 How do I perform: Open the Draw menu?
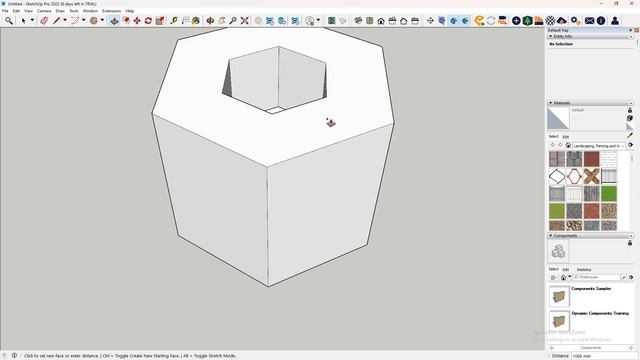[60, 11]
